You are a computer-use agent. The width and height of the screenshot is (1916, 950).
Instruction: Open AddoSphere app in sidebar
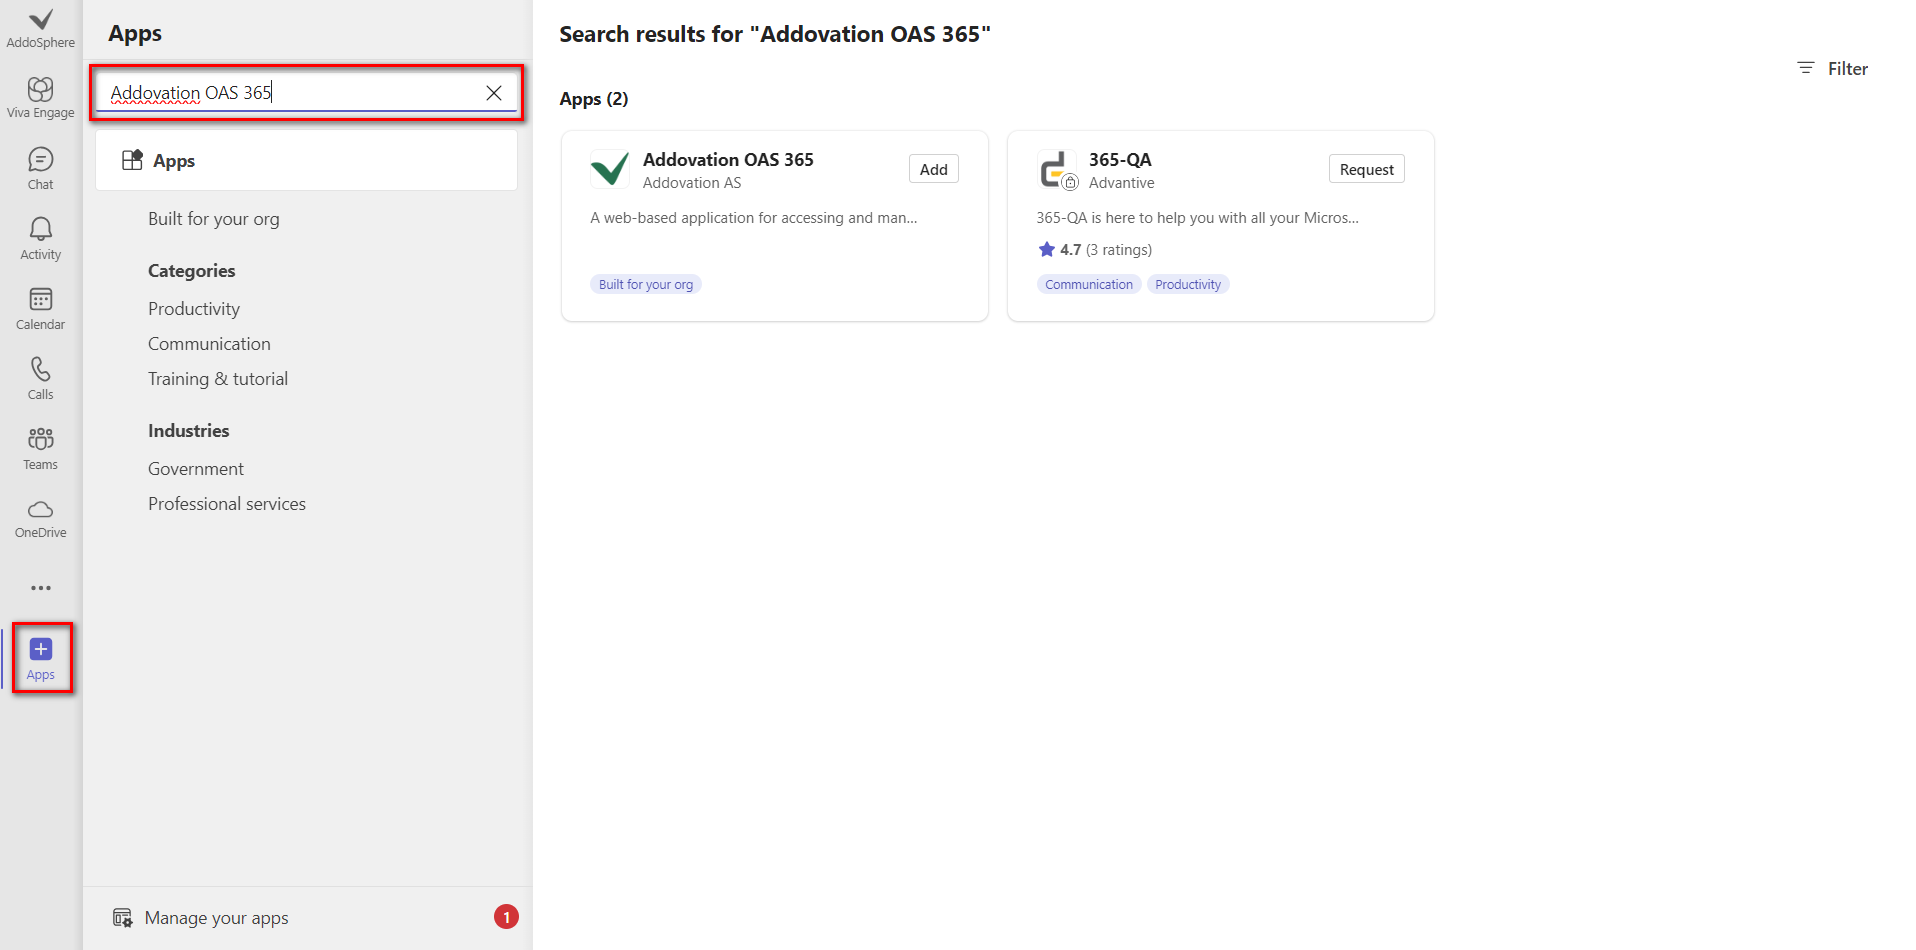pyautogui.click(x=40, y=28)
